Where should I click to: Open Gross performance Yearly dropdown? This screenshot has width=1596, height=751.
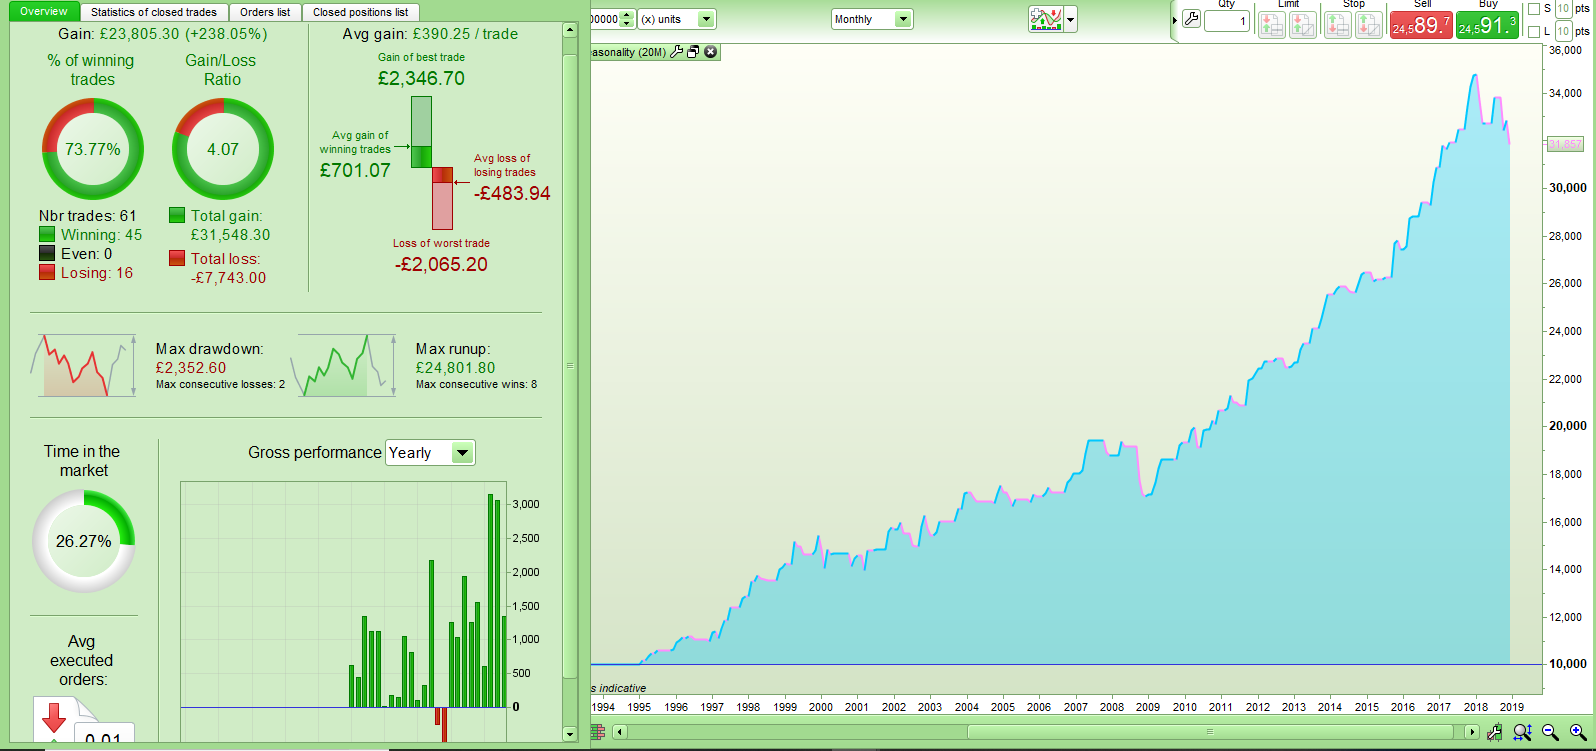coord(430,453)
